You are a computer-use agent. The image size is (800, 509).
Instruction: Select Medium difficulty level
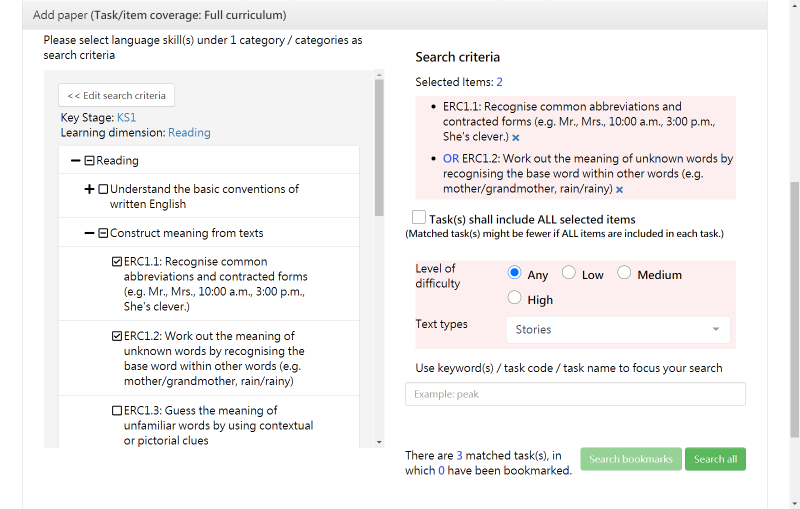pyautogui.click(x=624, y=273)
